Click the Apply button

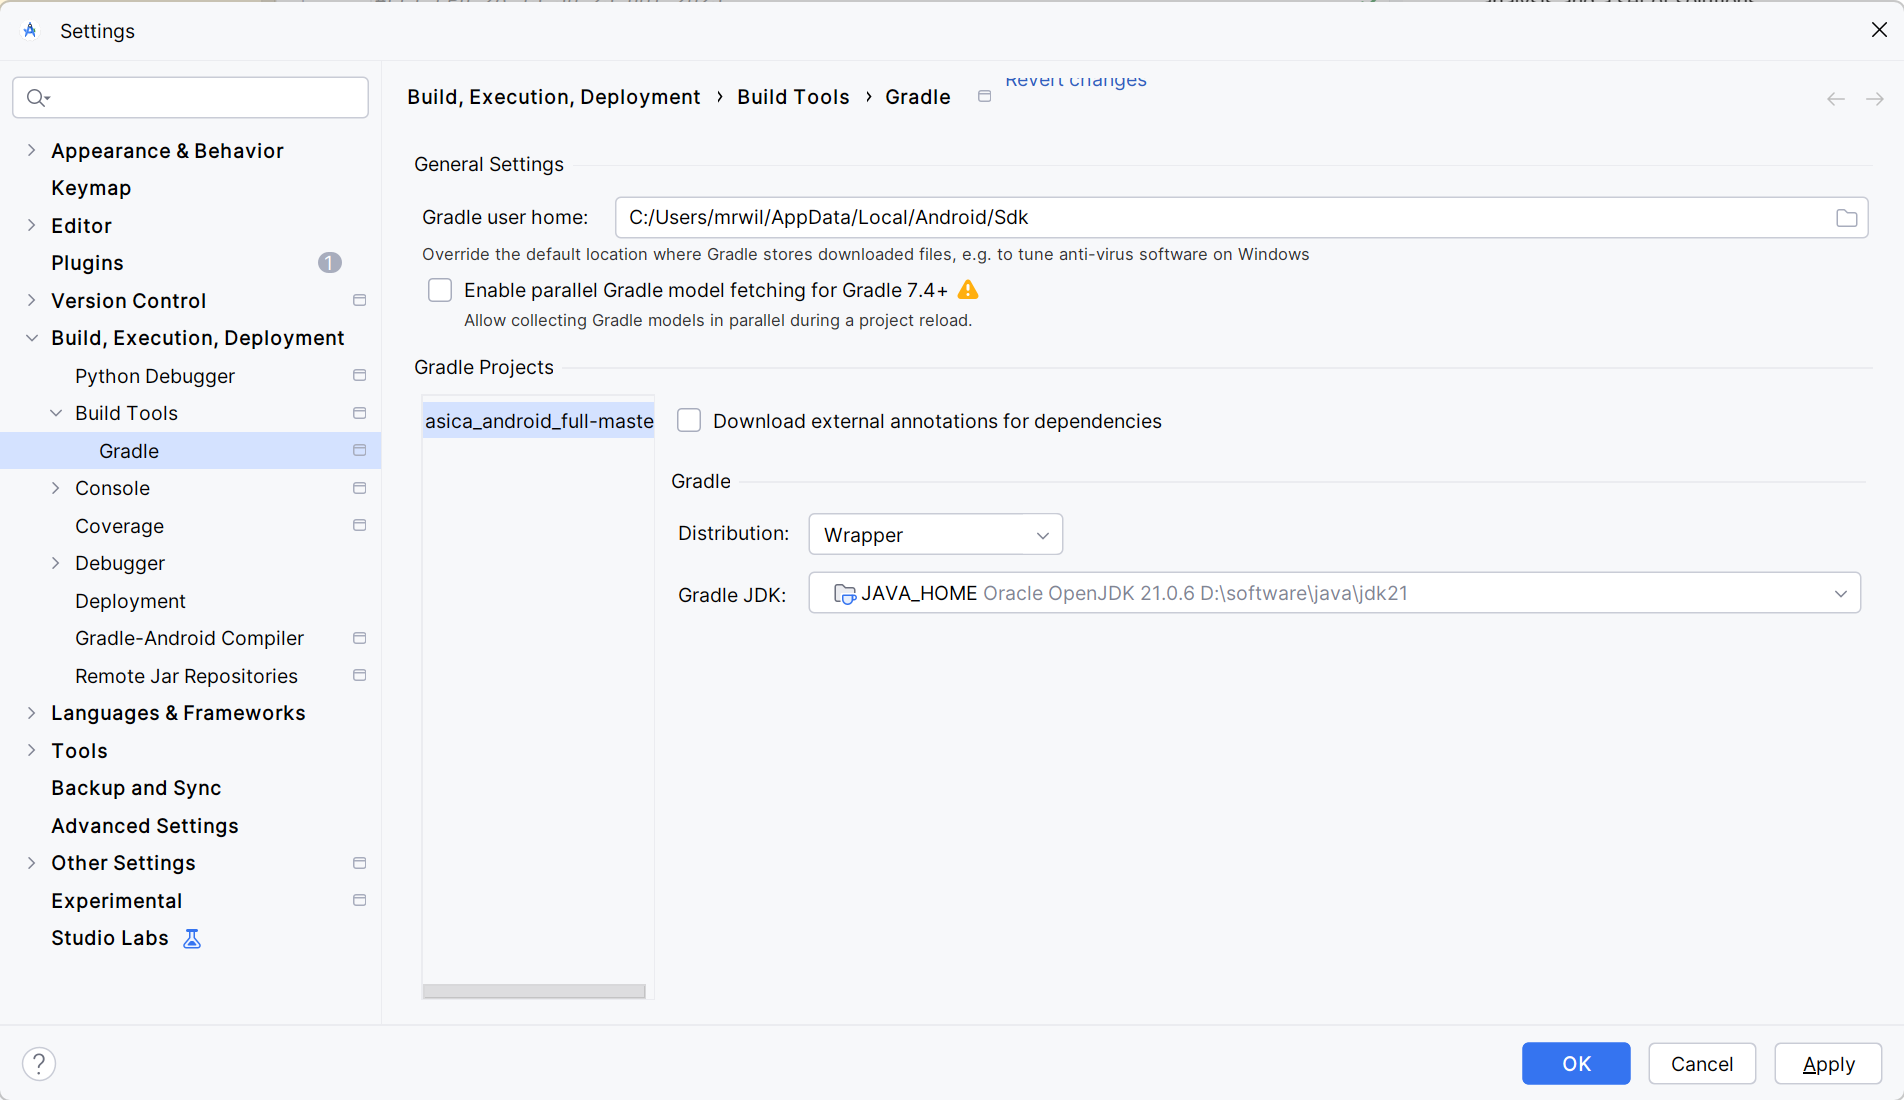click(1828, 1064)
